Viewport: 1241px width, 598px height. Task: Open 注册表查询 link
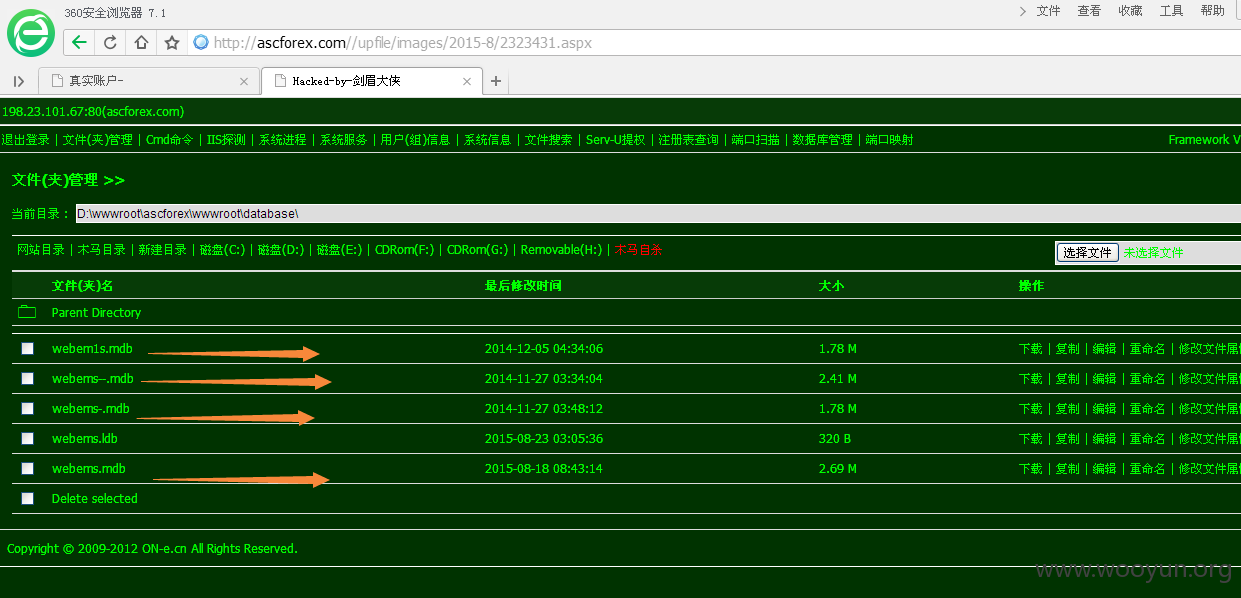tap(689, 140)
